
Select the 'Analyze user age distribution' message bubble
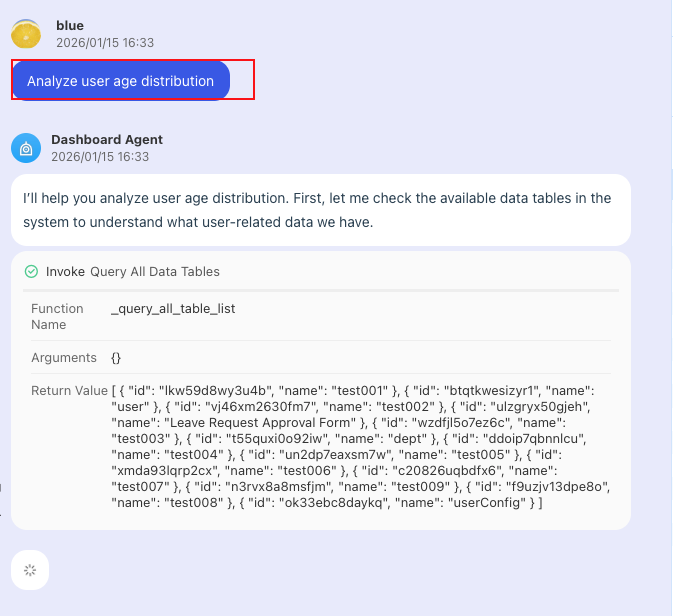[x=121, y=81]
